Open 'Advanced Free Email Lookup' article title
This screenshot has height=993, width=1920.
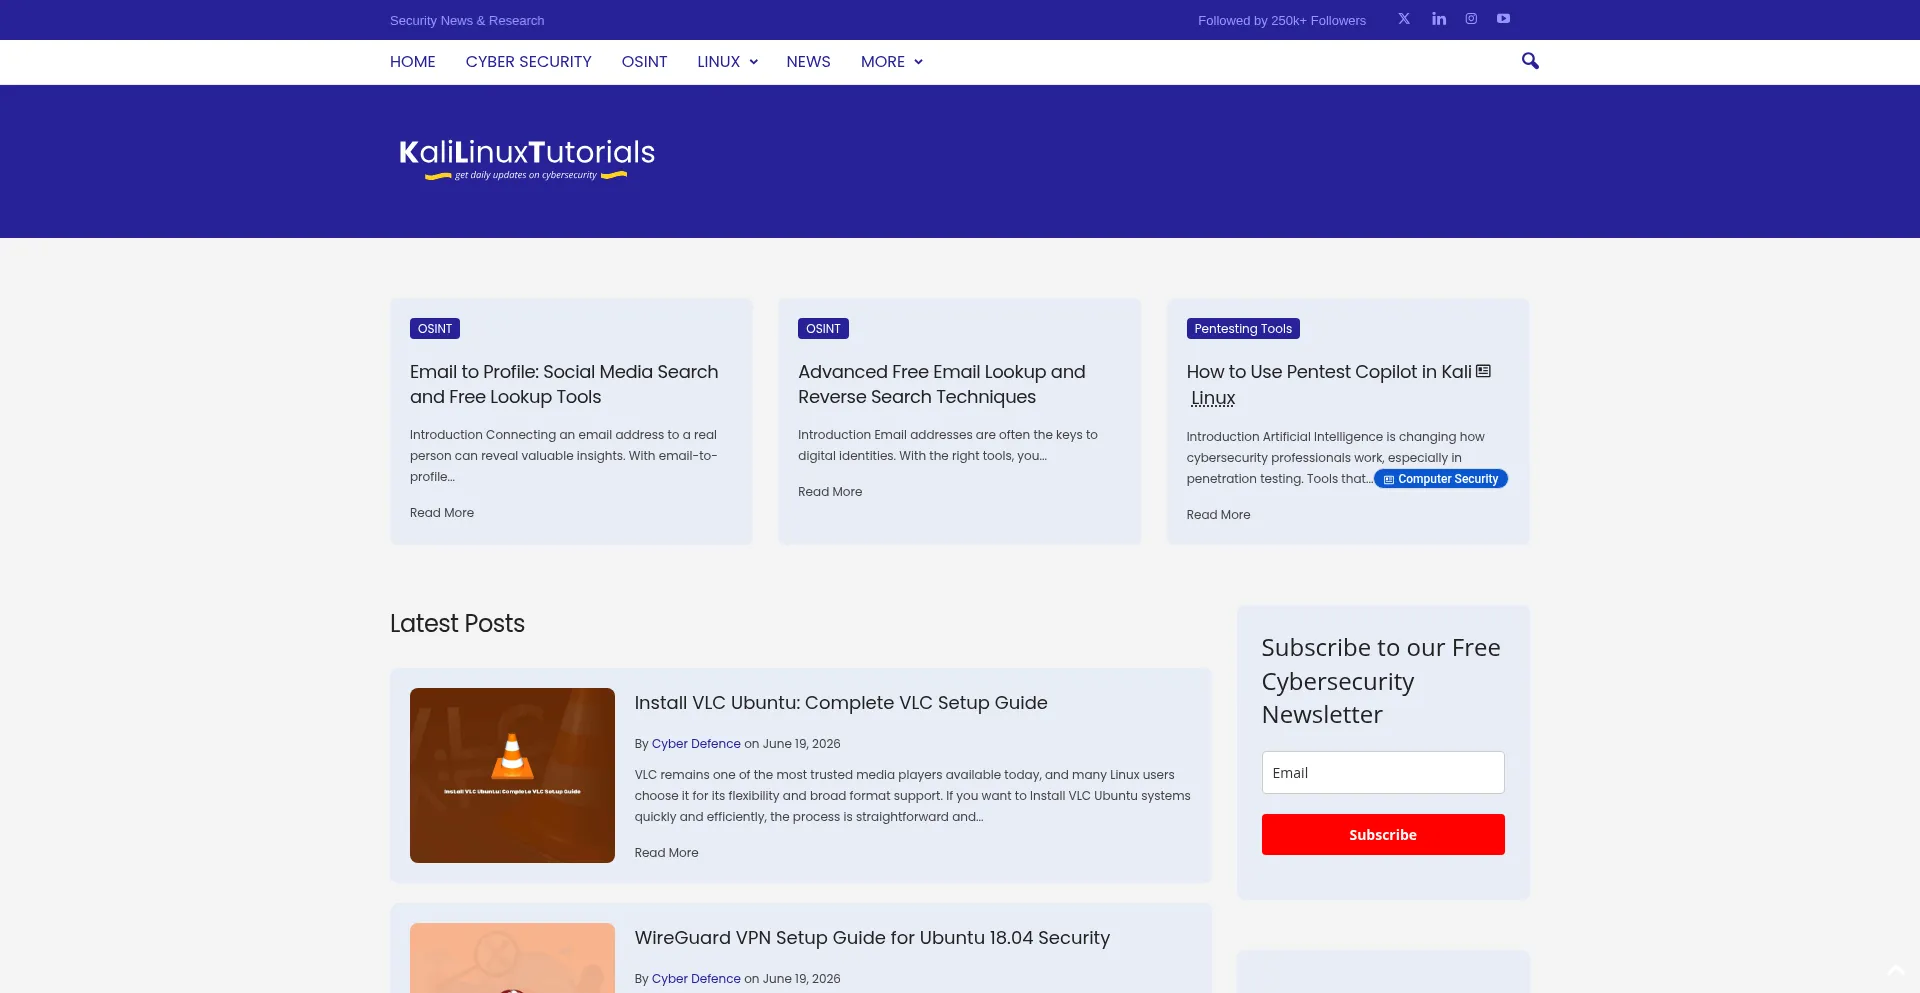(x=942, y=384)
